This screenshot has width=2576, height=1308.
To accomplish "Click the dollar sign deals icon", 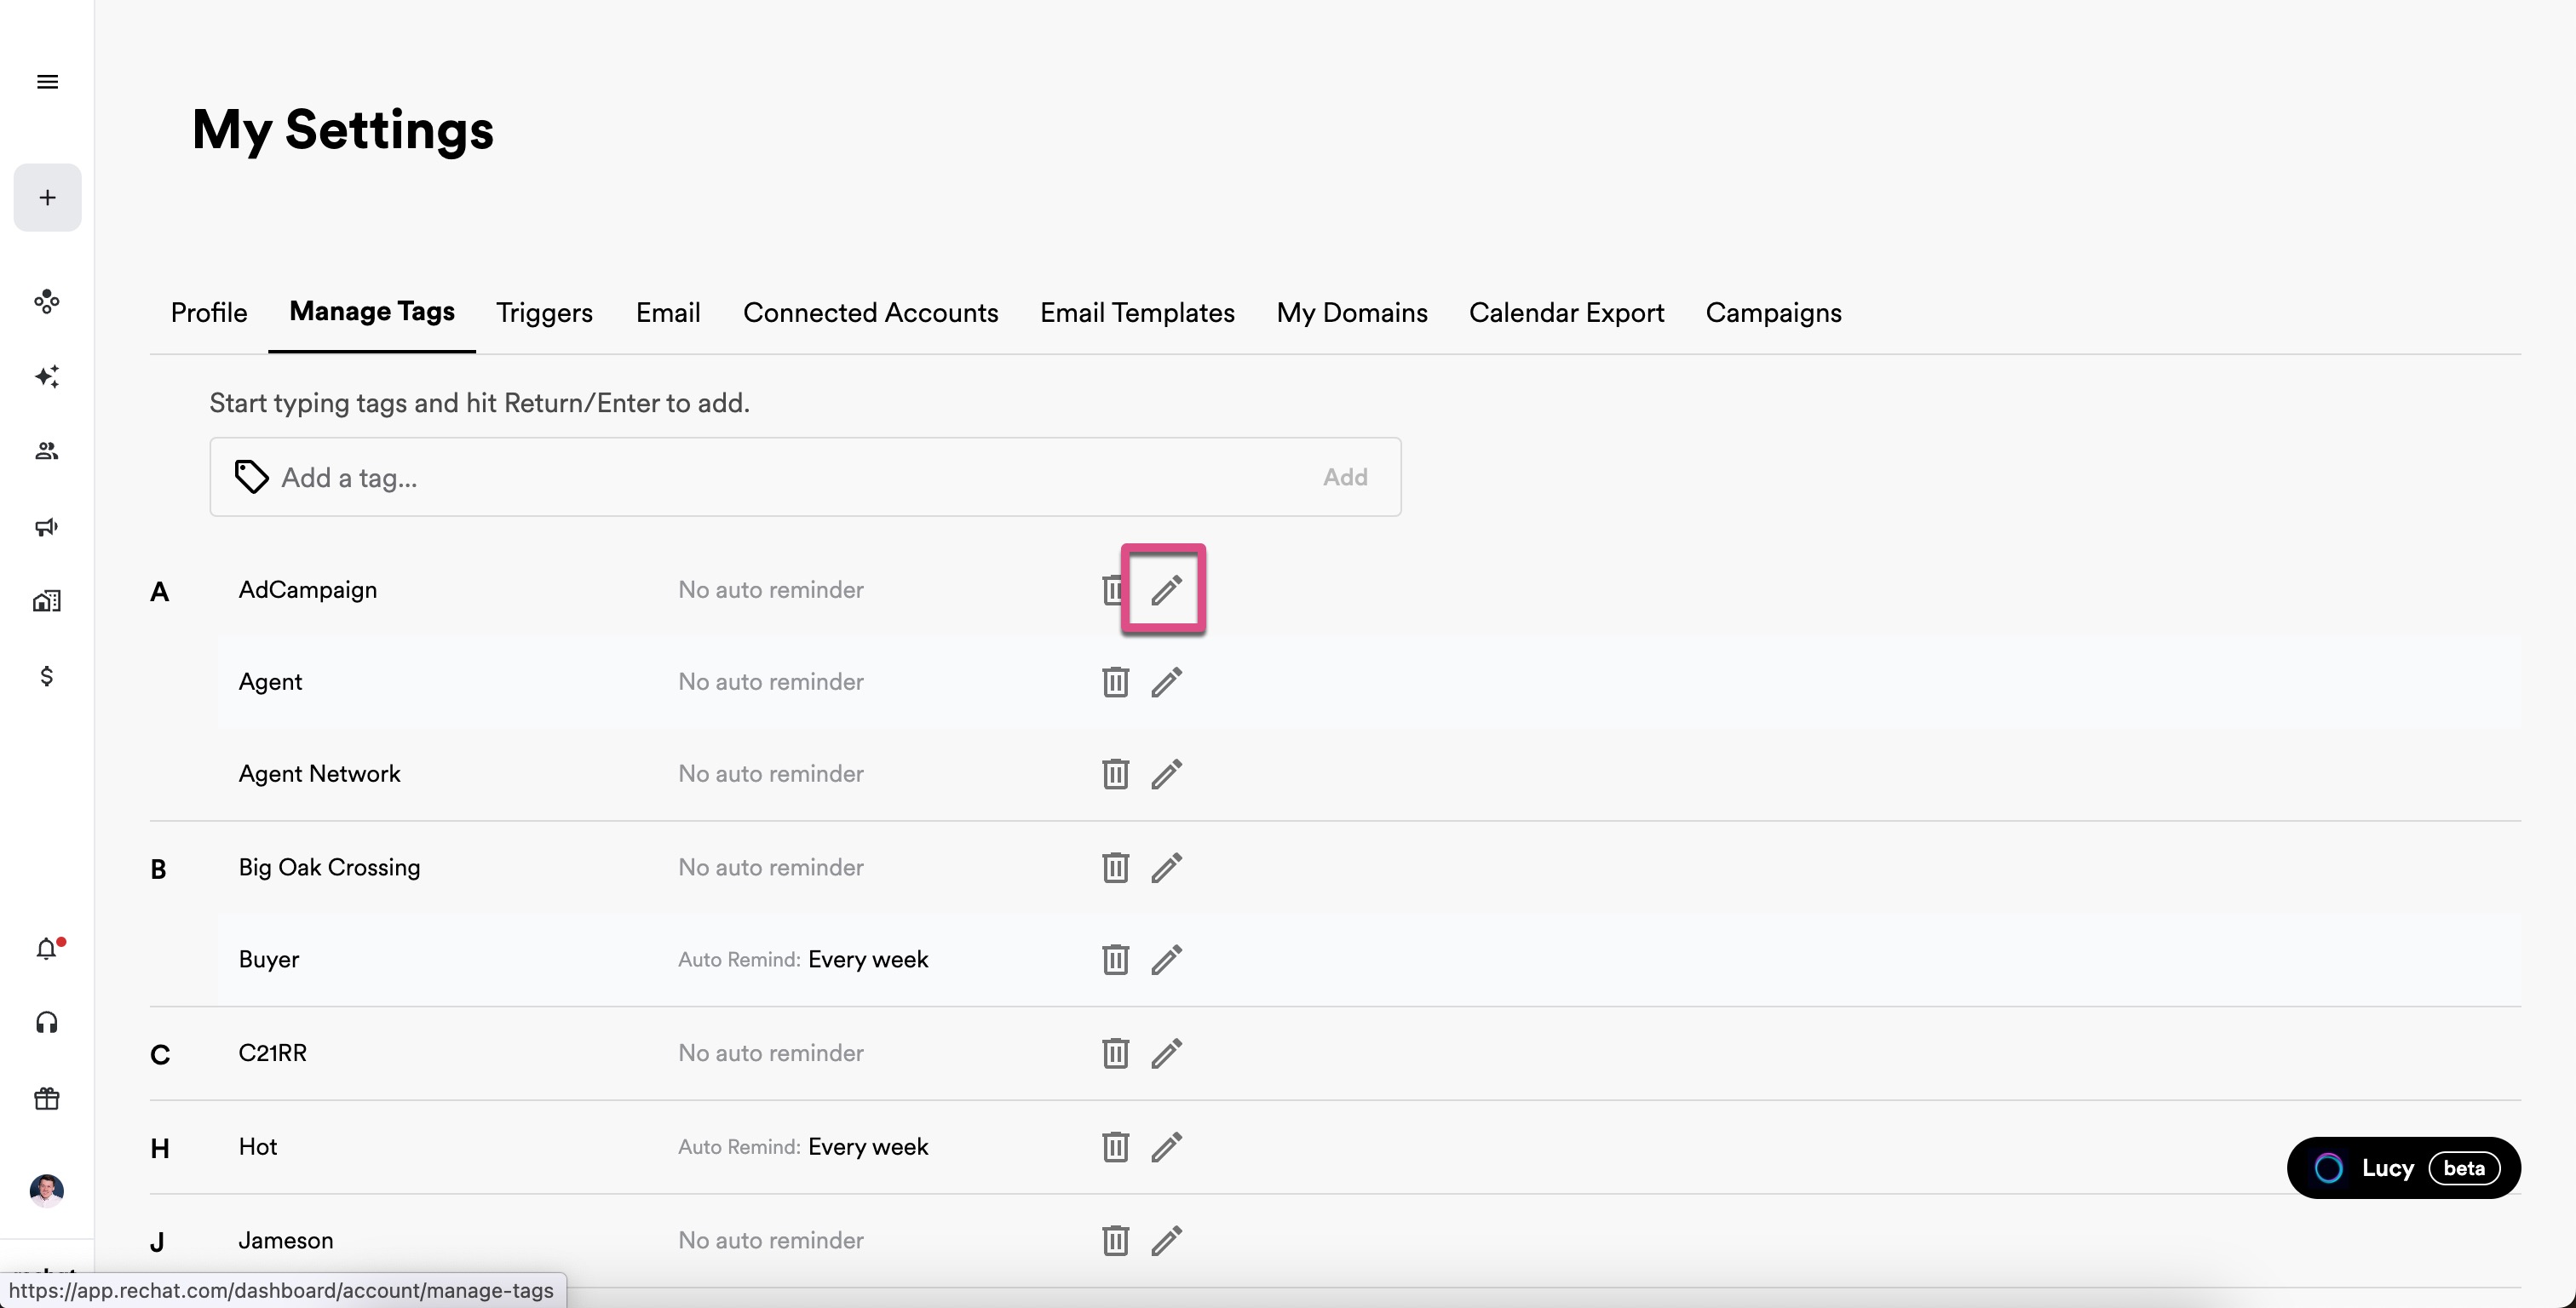I will coord(47,677).
